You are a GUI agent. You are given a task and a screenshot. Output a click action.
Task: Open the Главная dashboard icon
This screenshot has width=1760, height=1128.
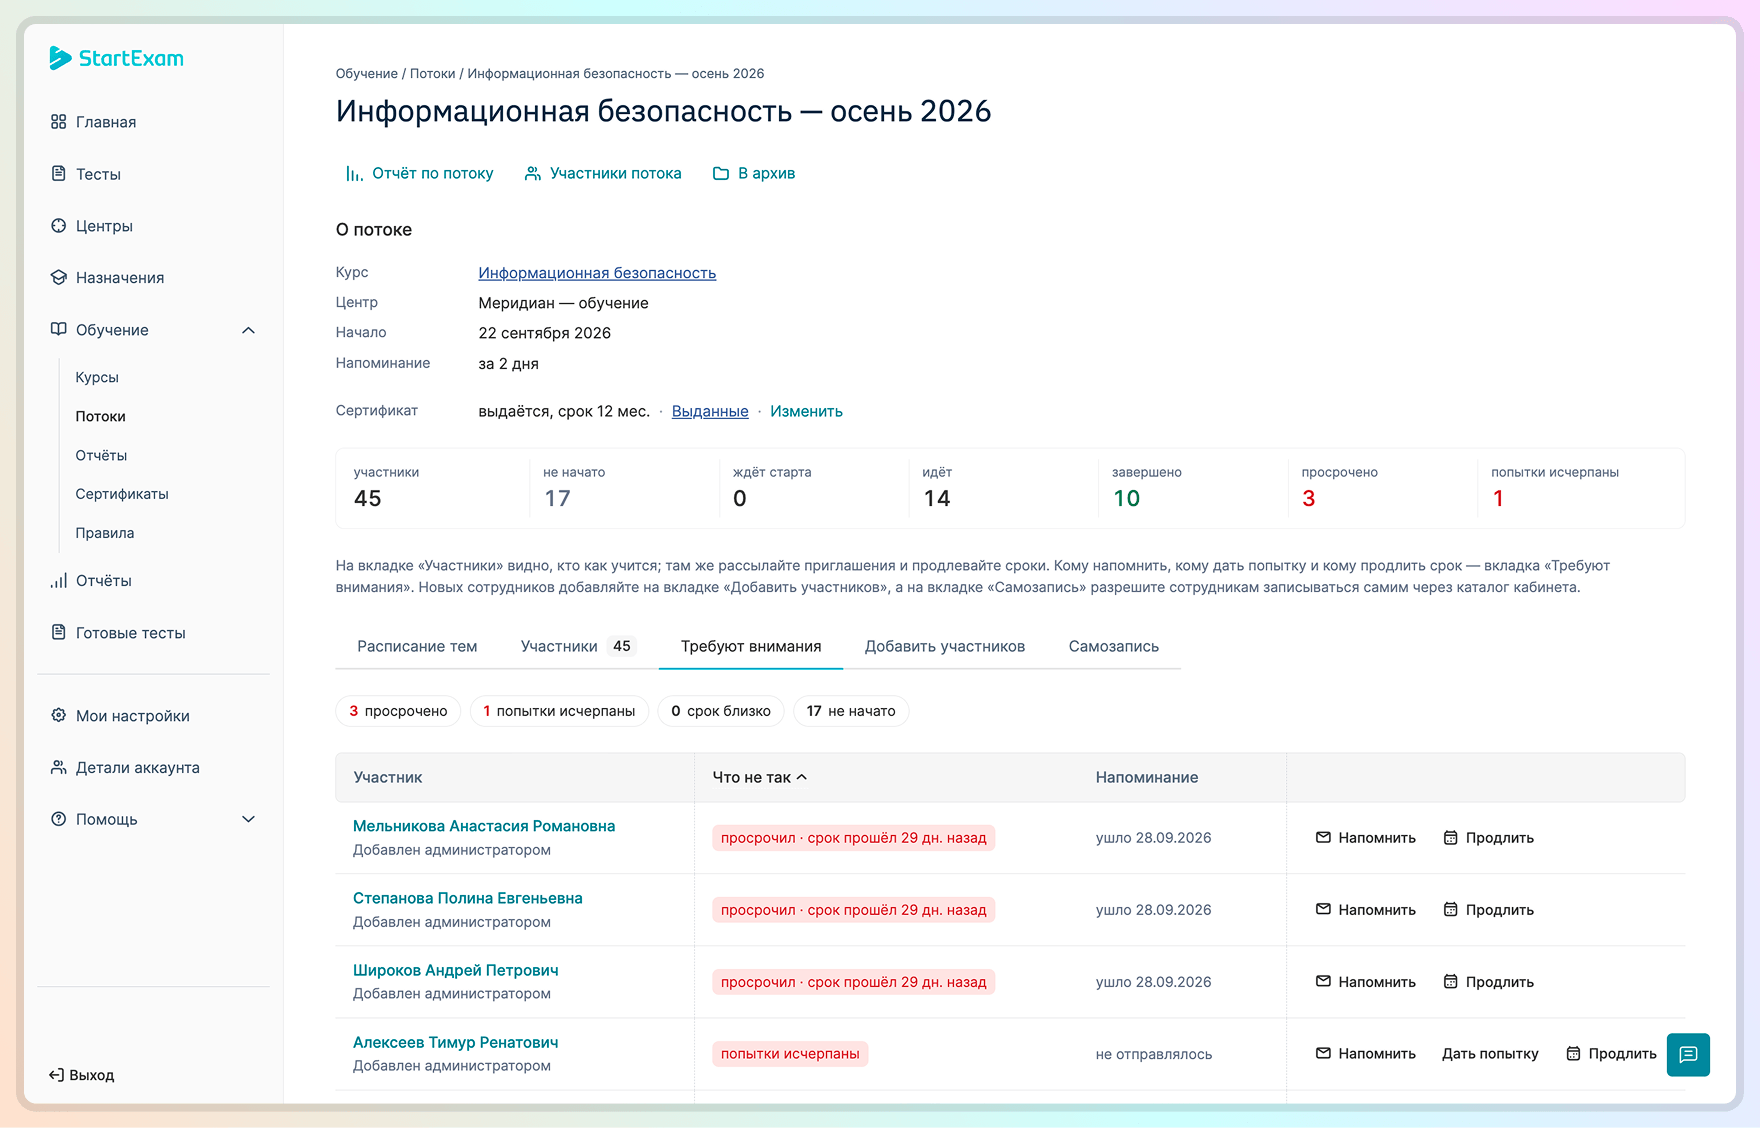coord(59,122)
